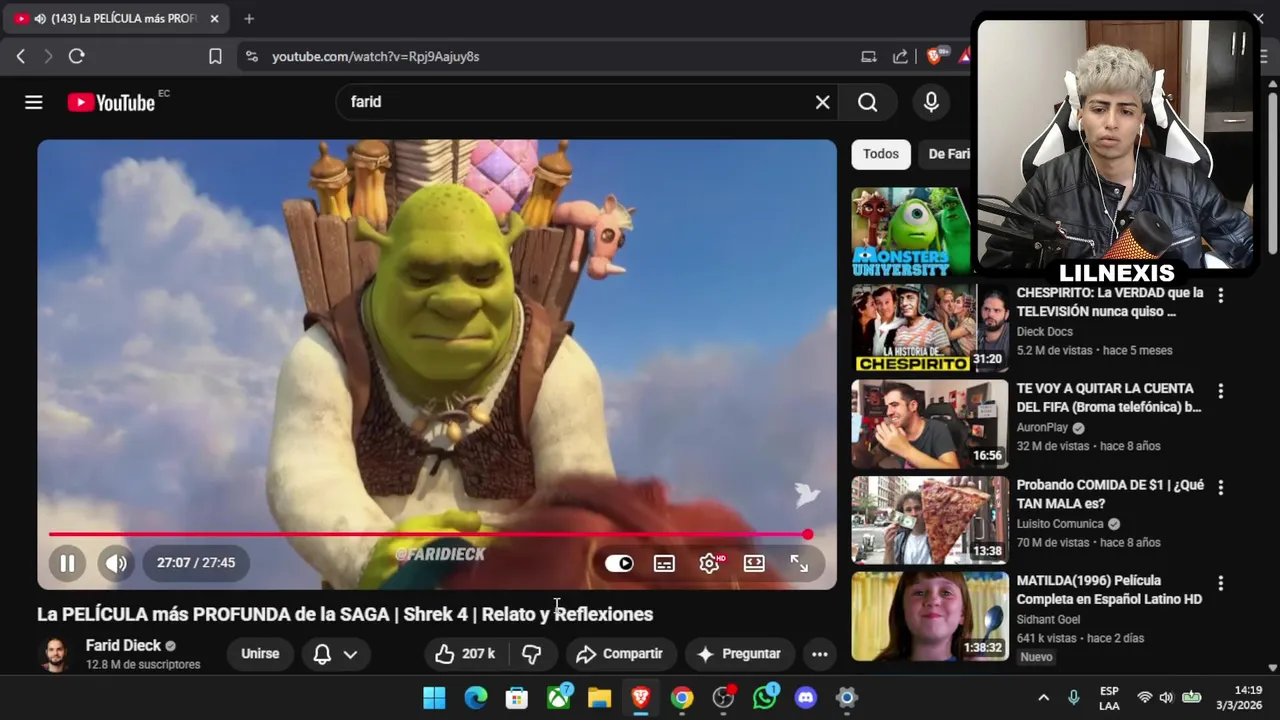Screen dimensions: 1280x720
Task: Mute the video volume
Action: point(116,563)
